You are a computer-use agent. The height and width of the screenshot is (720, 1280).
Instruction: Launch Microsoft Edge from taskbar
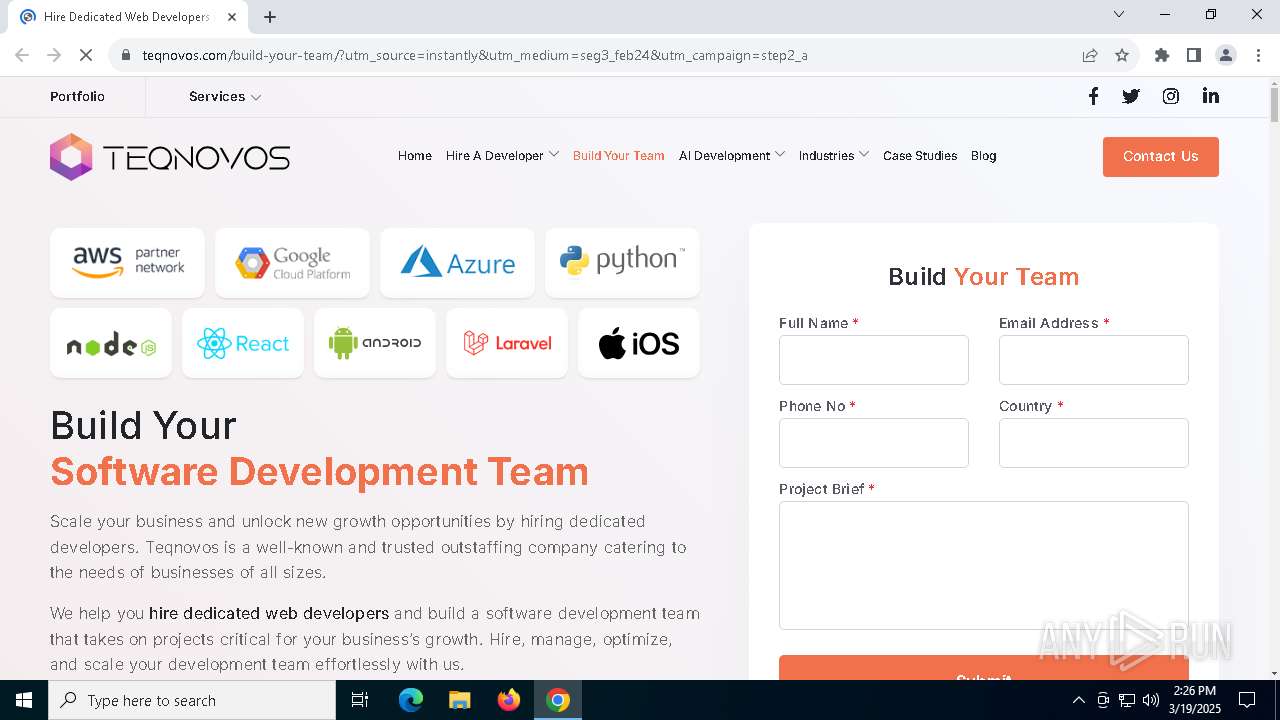[411, 700]
